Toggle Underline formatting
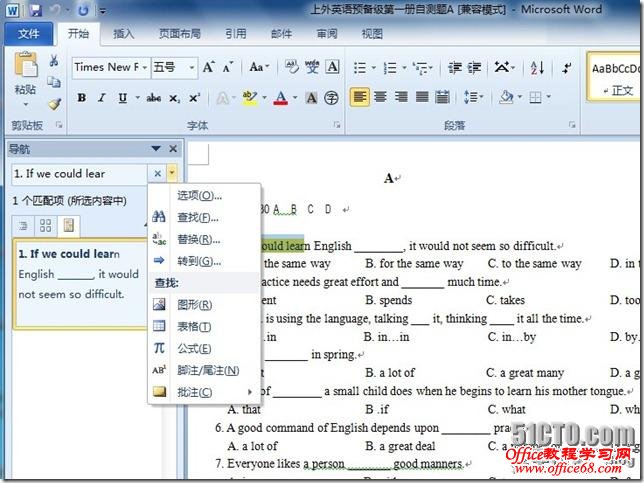Screen dimensions: 644x483 (x=122, y=98)
